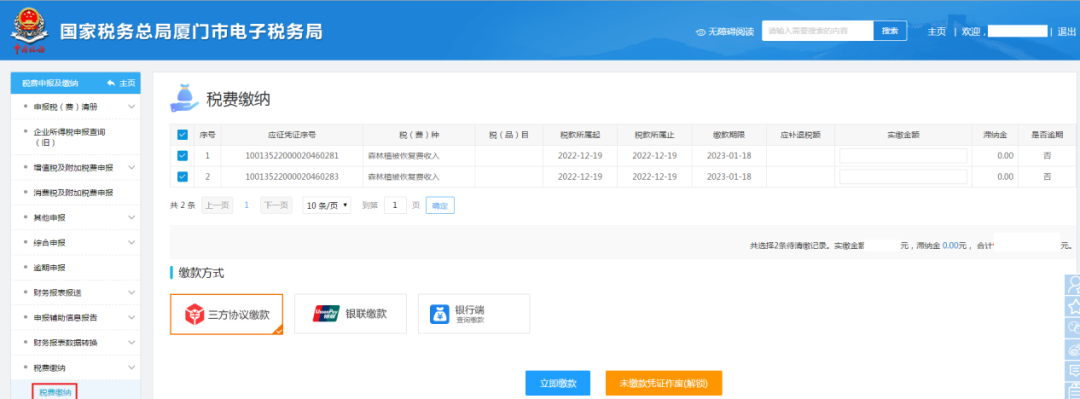Click the 税费申报及缴纳 sidebar header
The image size is (1080, 399).
(50, 83)
